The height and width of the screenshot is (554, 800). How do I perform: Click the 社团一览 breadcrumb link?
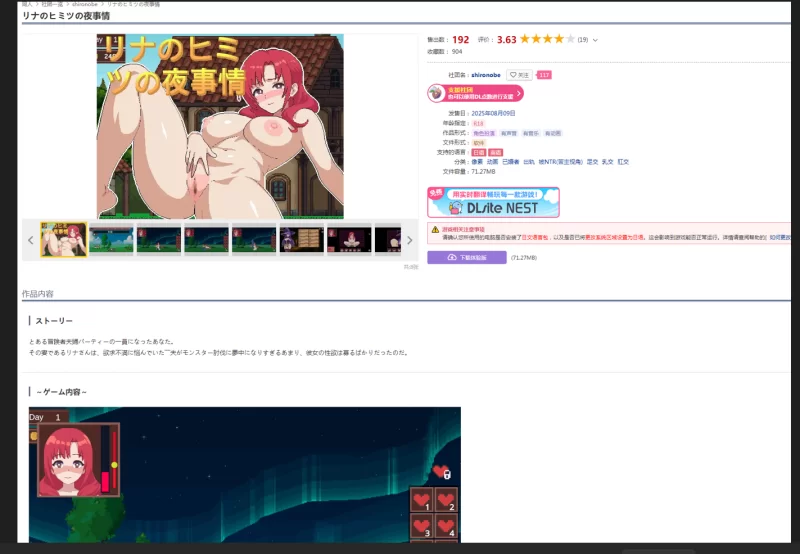[51, 4]
